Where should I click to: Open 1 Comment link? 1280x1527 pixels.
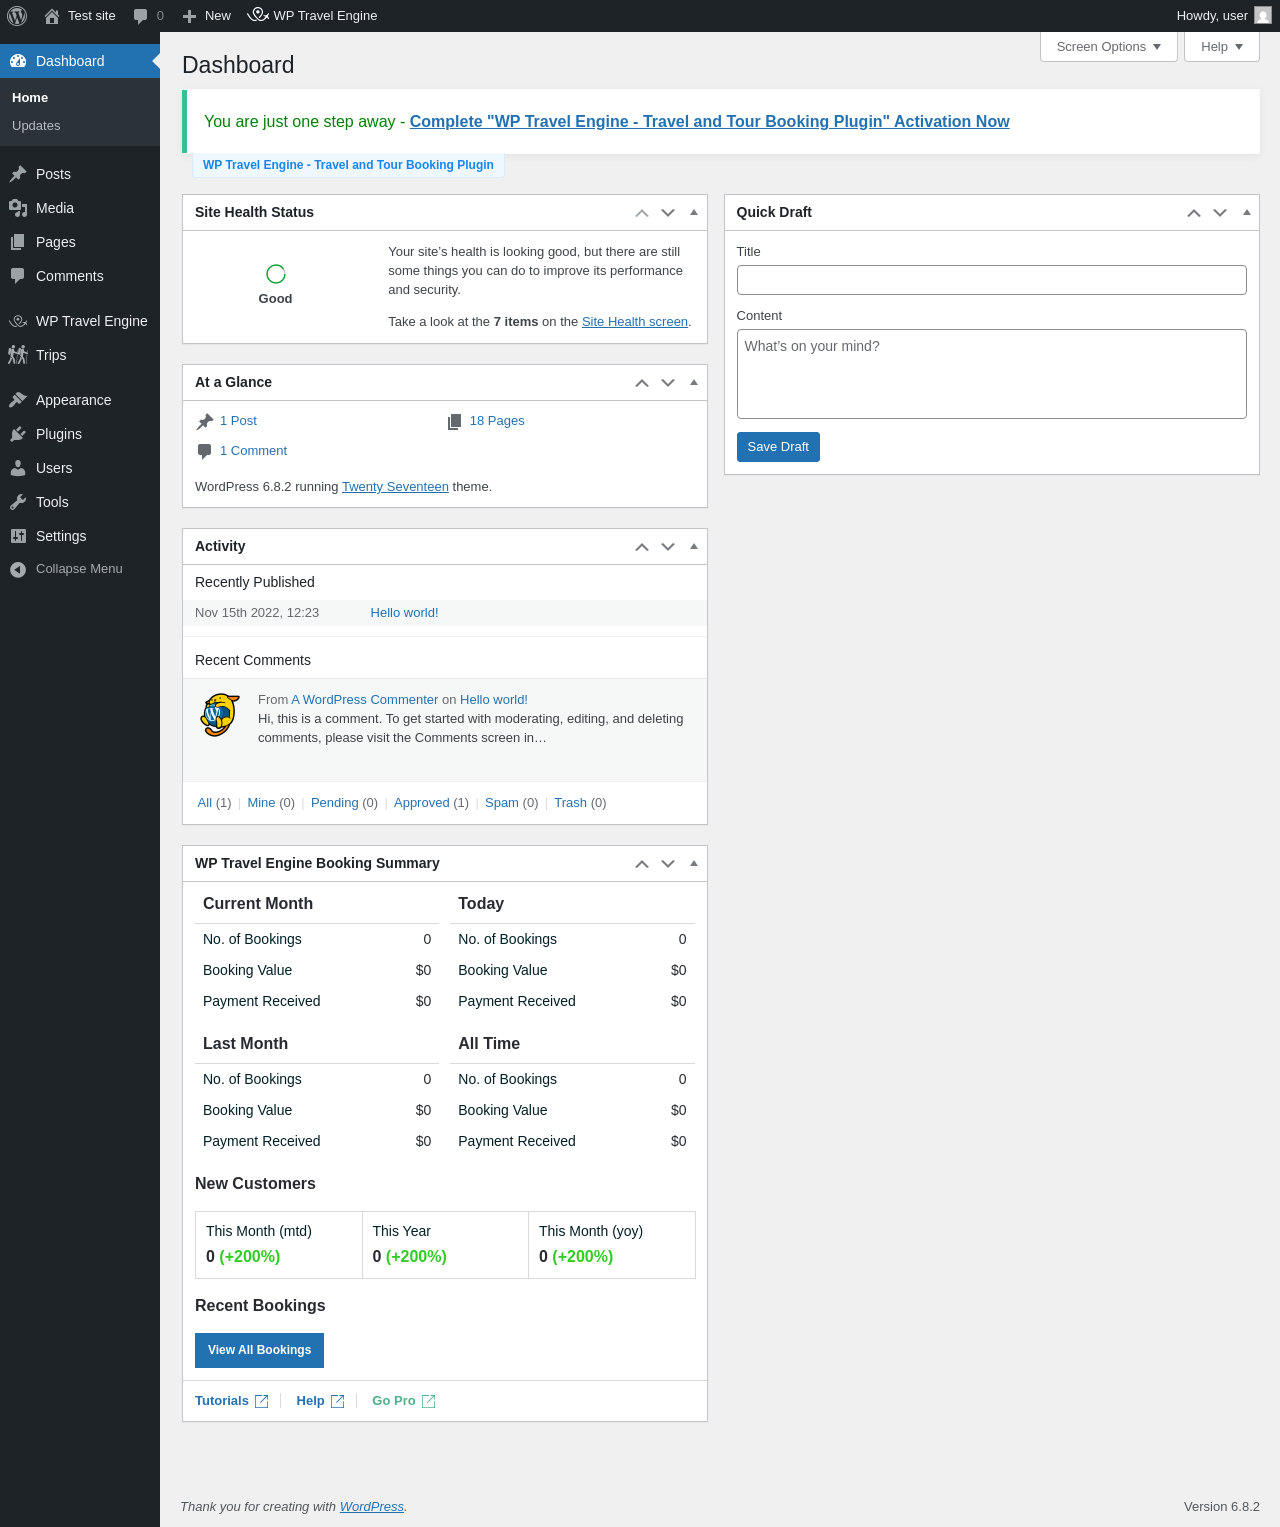(x=253, y=451)
